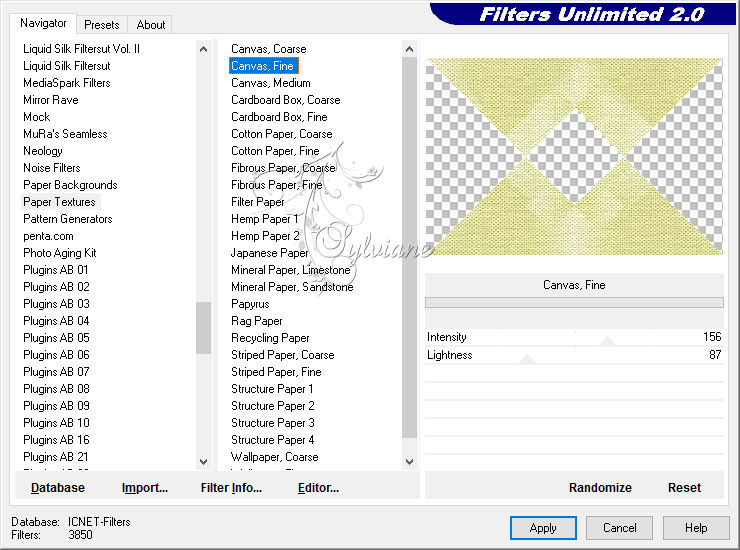This screenshot has height=550, width=740.
Task: Choose Structure Paper 1 filter
Action: pyautogui.click(x=272, y=389)
